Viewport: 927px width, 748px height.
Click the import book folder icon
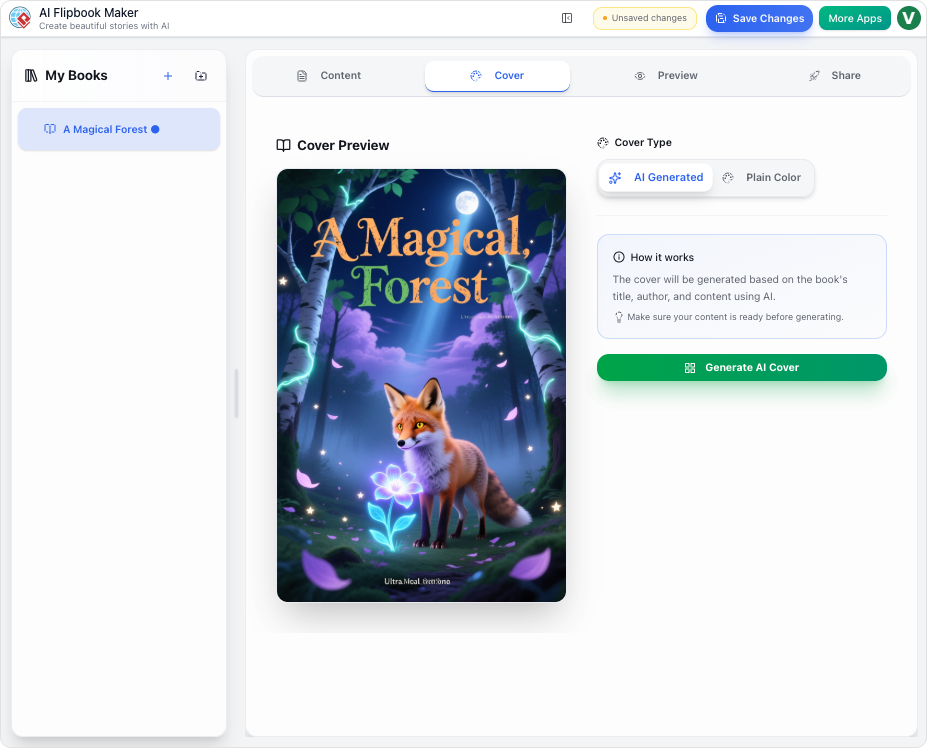click(x=200, y=75)
